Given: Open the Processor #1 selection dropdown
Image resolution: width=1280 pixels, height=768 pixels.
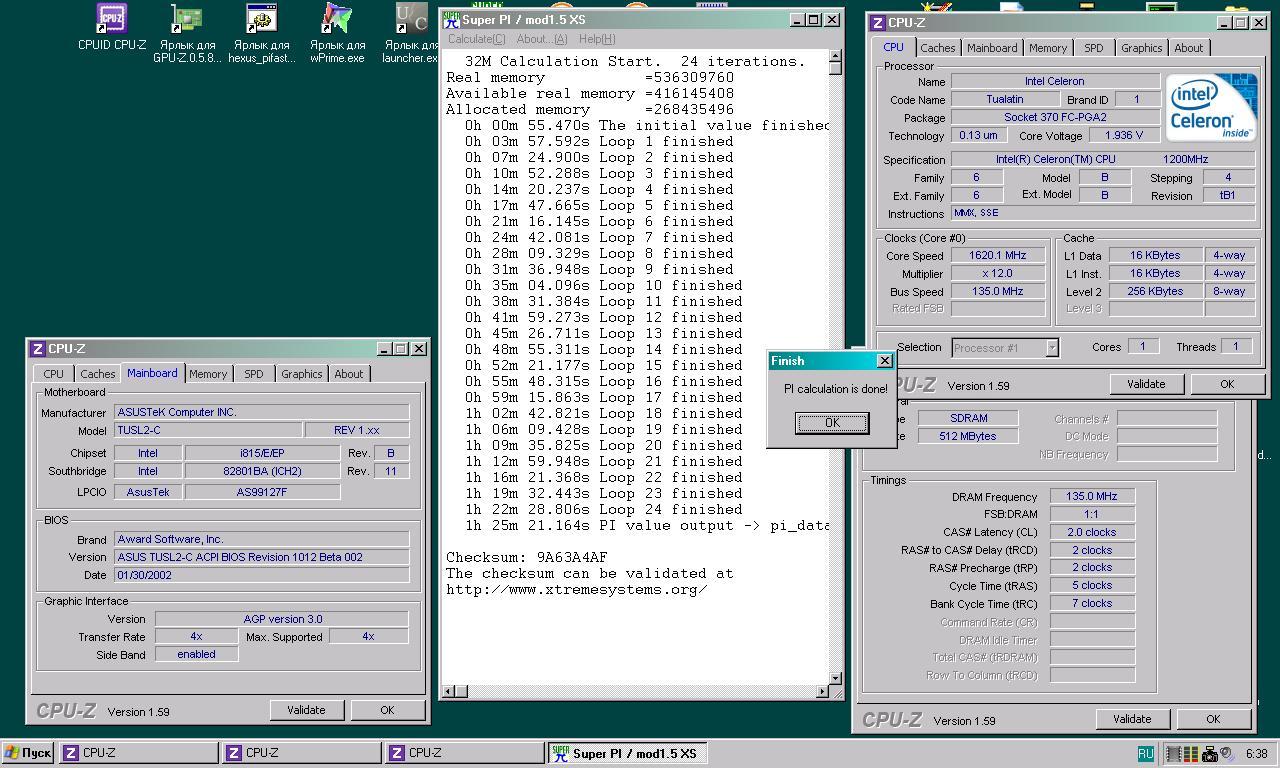Looking at the screenshot, I should coord(1005,348).
